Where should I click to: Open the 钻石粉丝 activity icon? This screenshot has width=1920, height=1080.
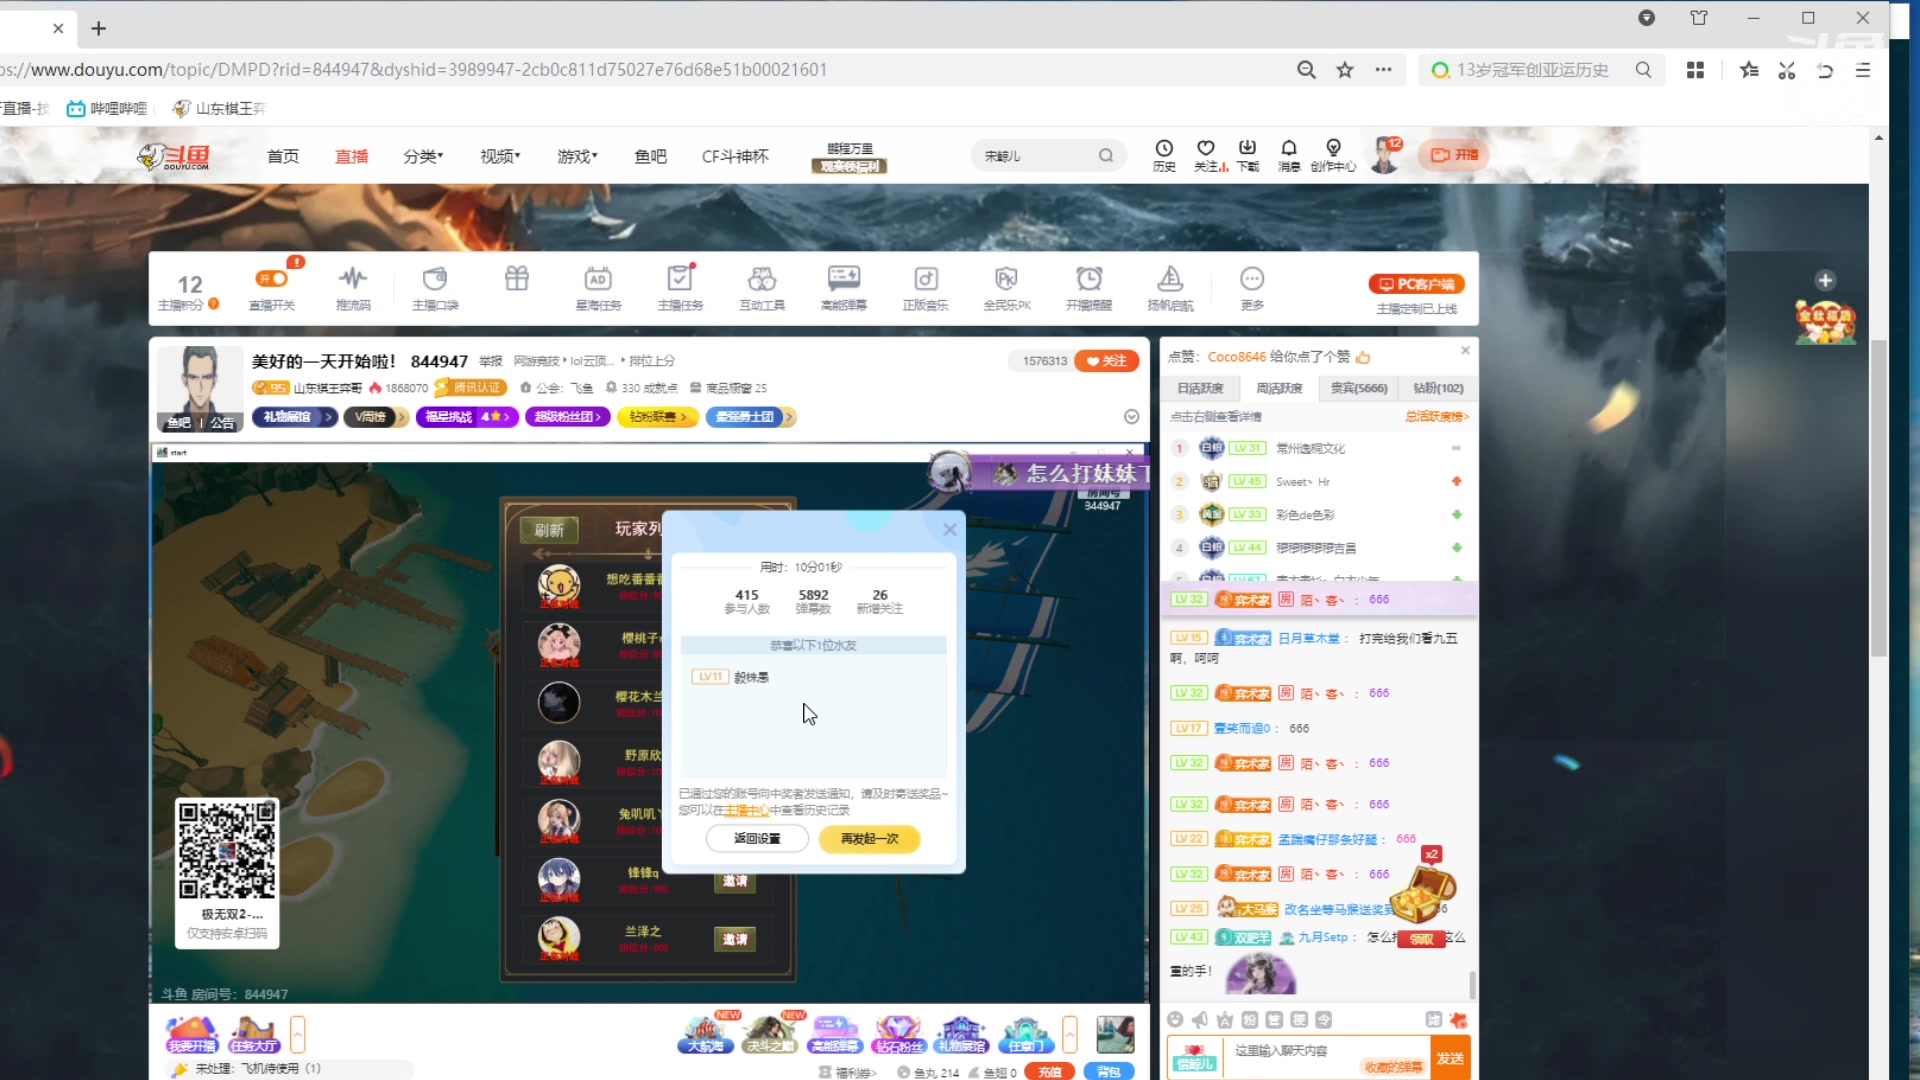point(898,1034)
